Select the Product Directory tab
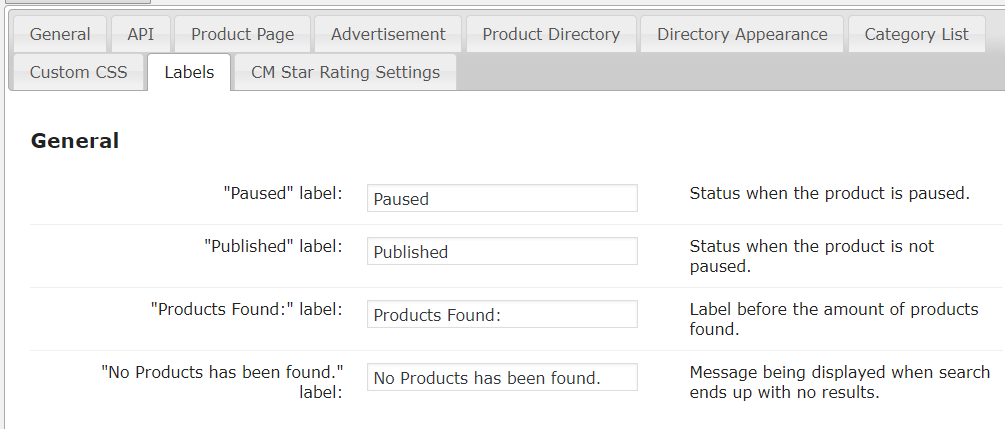The height and width of the screenshot is (429, 1005). [551, 34]
